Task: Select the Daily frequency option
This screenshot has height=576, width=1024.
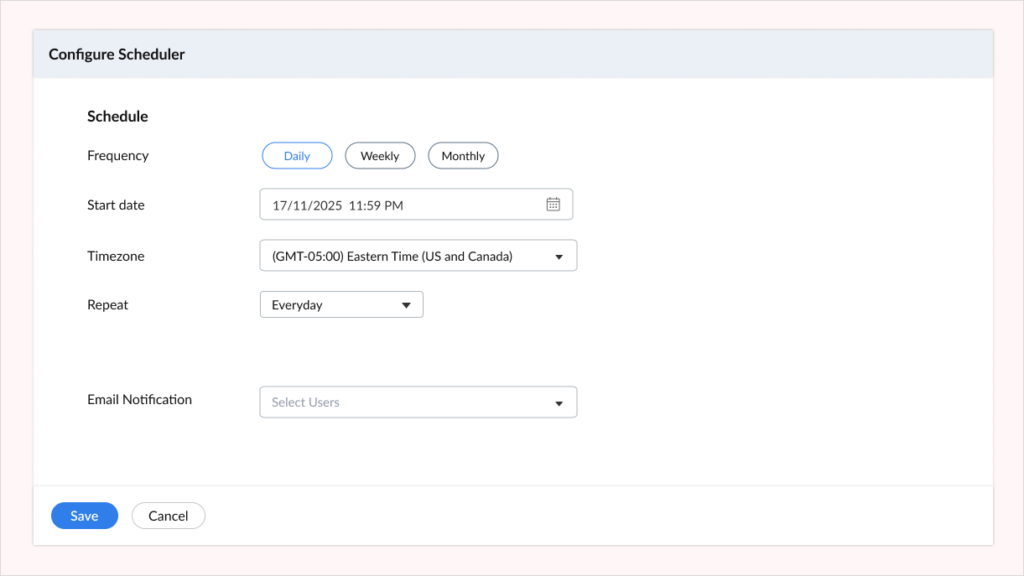Action: 297,155
